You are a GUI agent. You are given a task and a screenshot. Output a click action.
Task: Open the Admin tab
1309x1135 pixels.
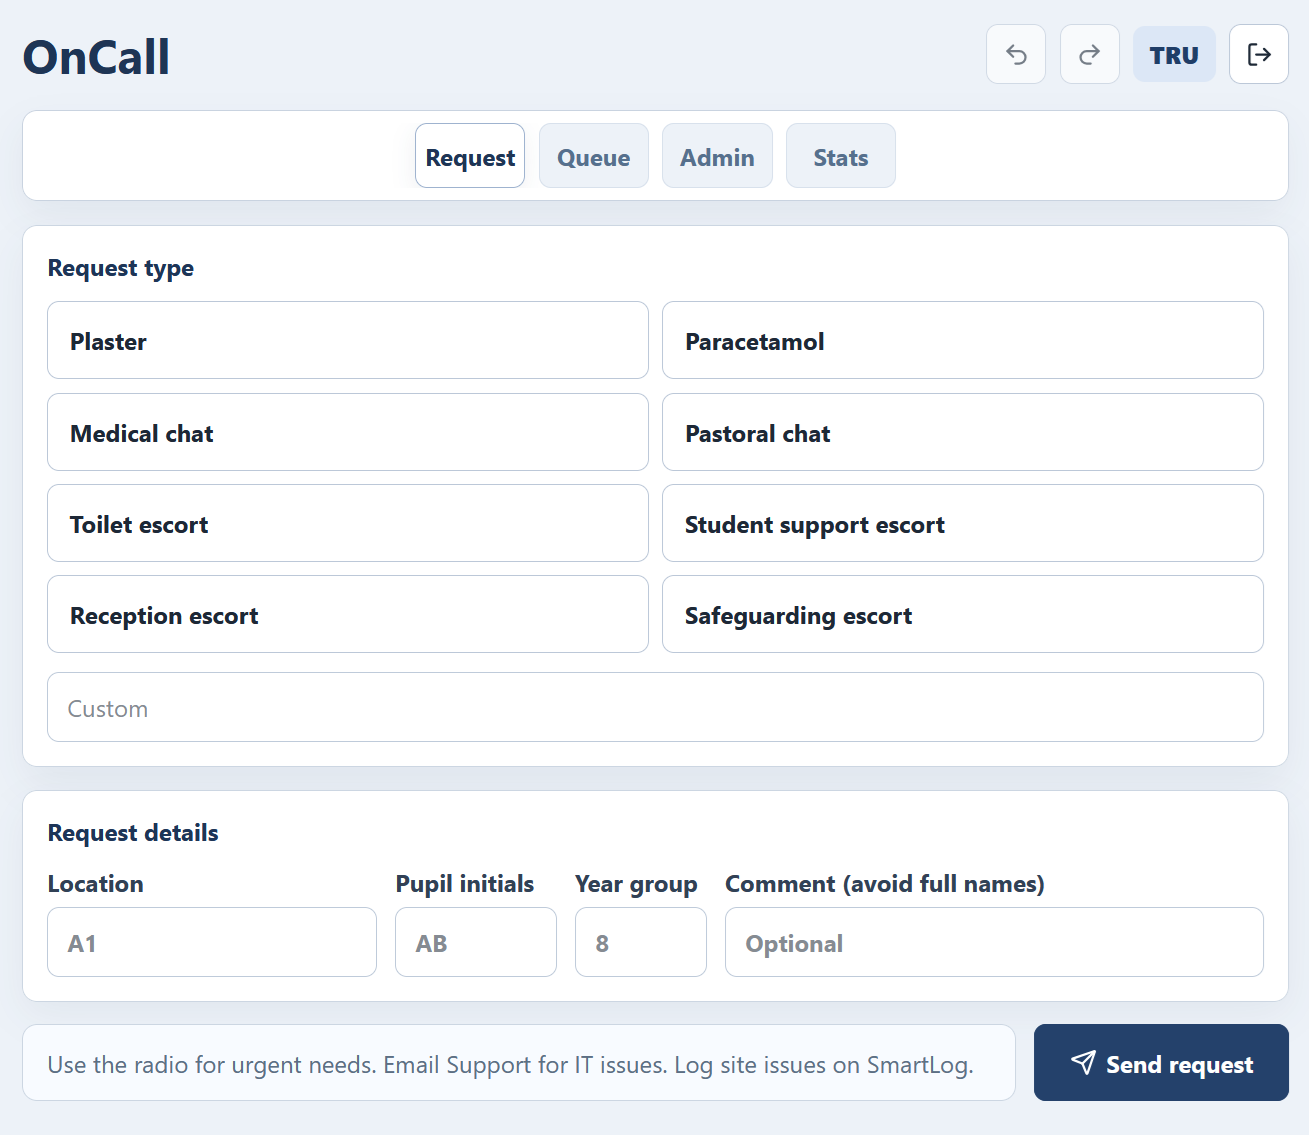(717, 156)
